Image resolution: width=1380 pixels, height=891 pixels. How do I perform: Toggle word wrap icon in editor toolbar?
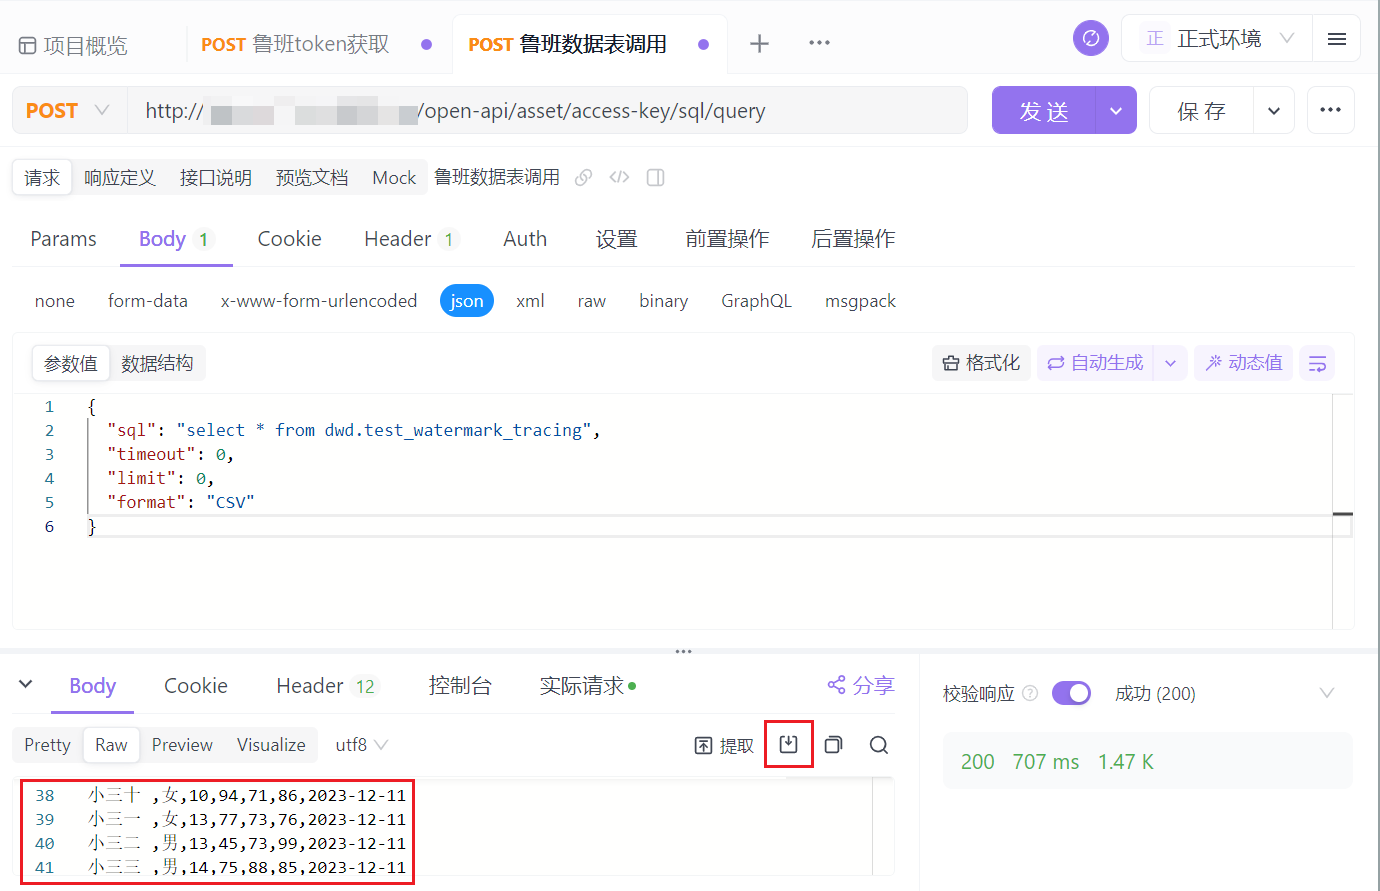pos(1317,363)
